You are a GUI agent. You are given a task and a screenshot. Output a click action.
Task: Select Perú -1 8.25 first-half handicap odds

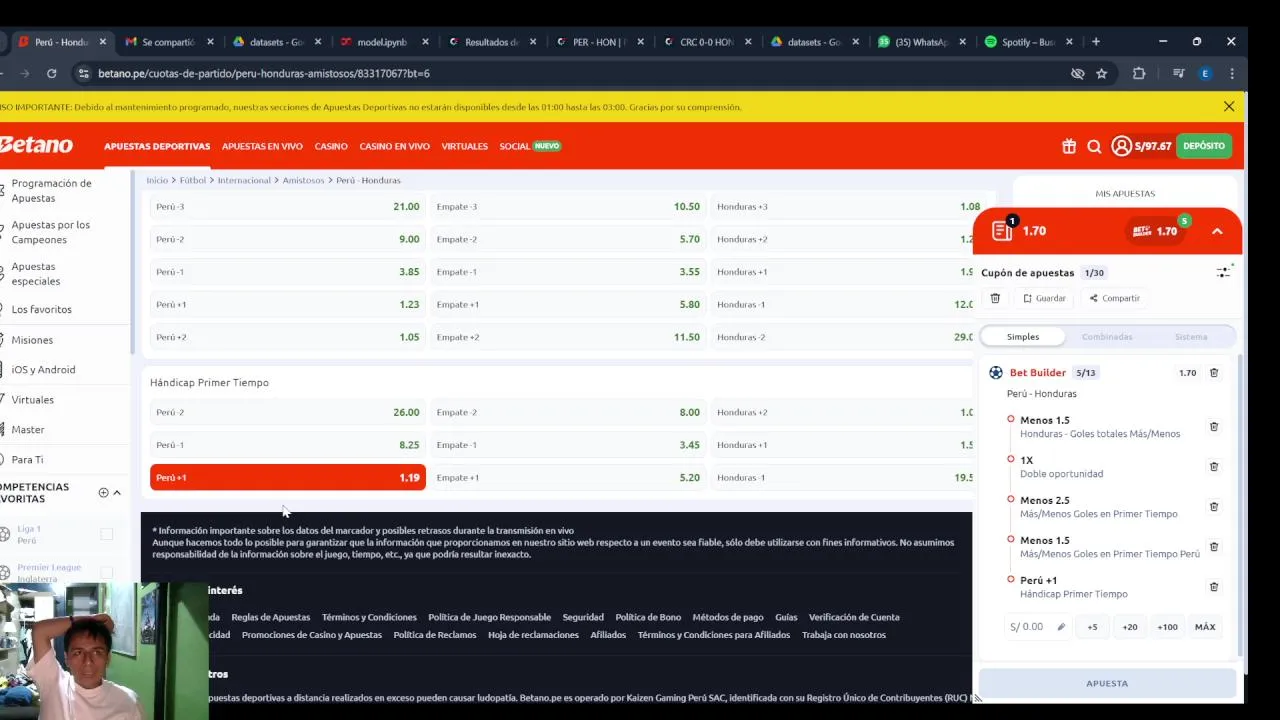(x=288, y=445)
